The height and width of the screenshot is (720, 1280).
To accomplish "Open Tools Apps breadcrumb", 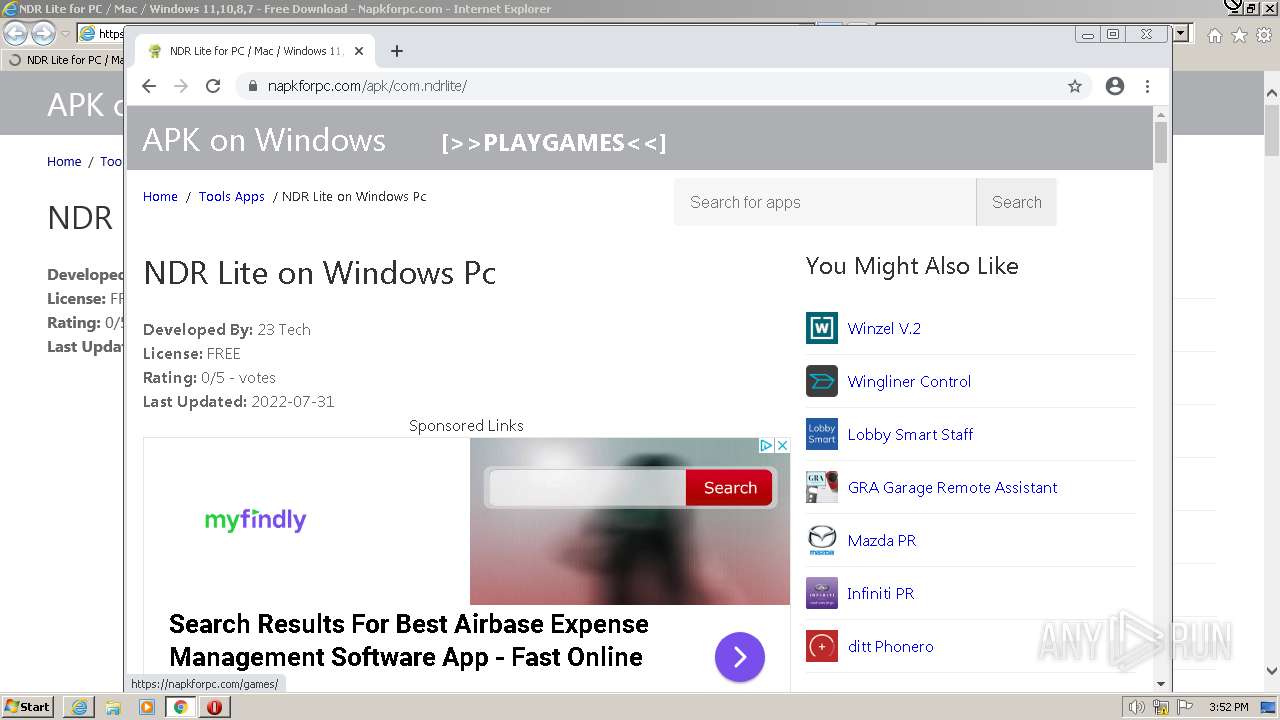I will pos(232,196).
